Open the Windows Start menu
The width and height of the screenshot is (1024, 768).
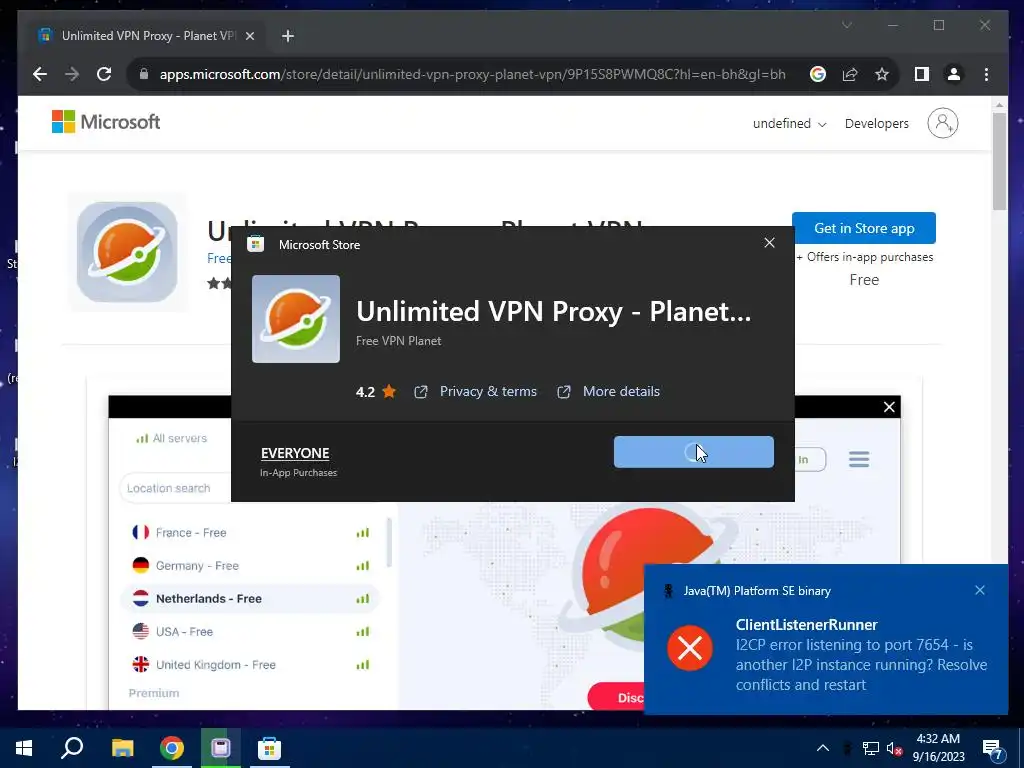[x=24, y=748]
